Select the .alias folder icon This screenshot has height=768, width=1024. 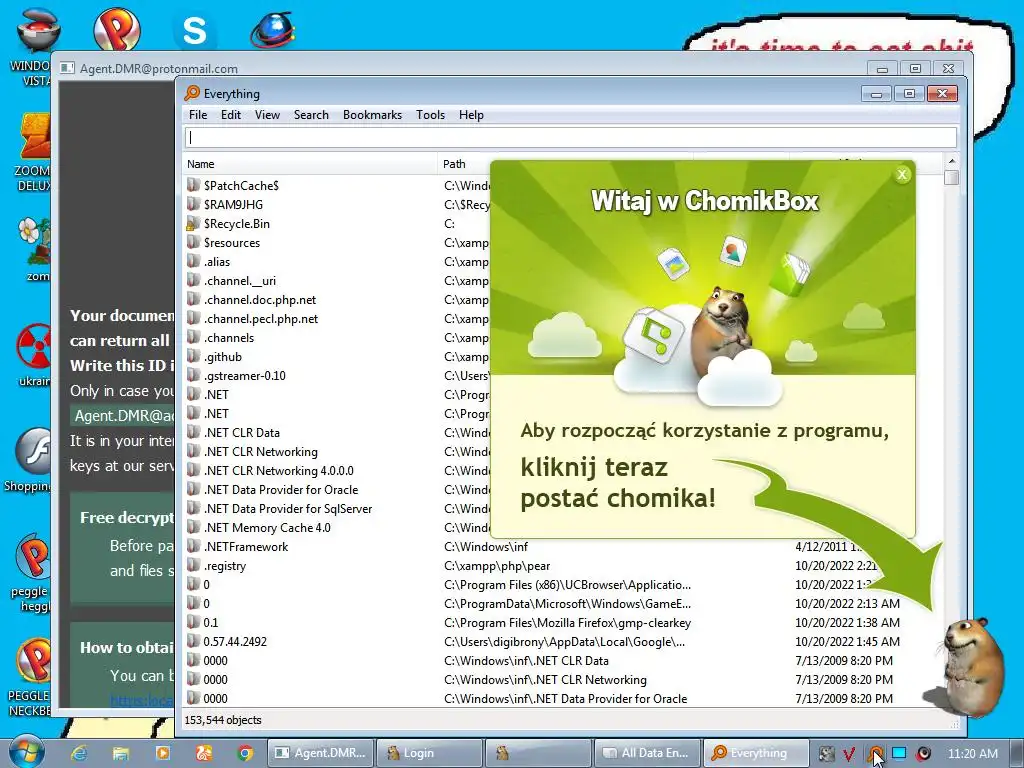193,261
